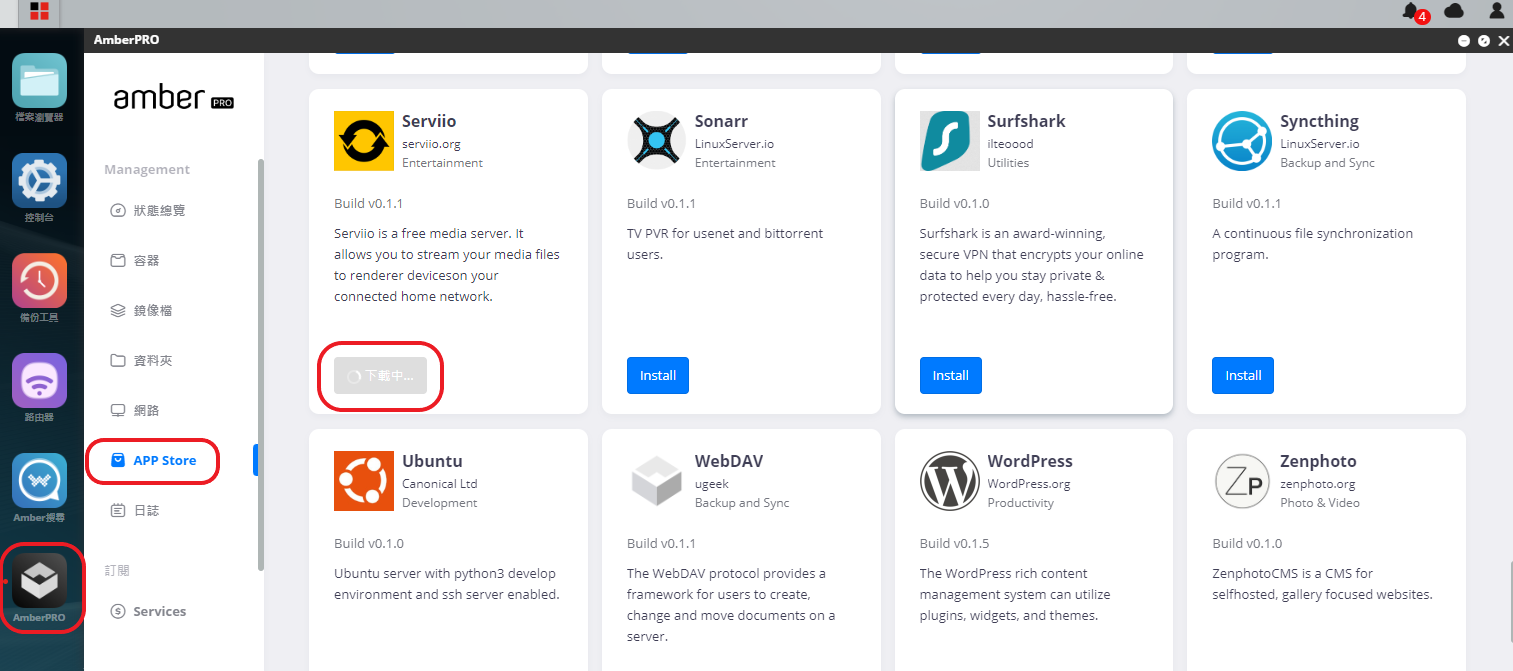This screenshot has width=1513, height=671.
Task: Click the Surfshark app title
Action: [x=1027, y=121]
